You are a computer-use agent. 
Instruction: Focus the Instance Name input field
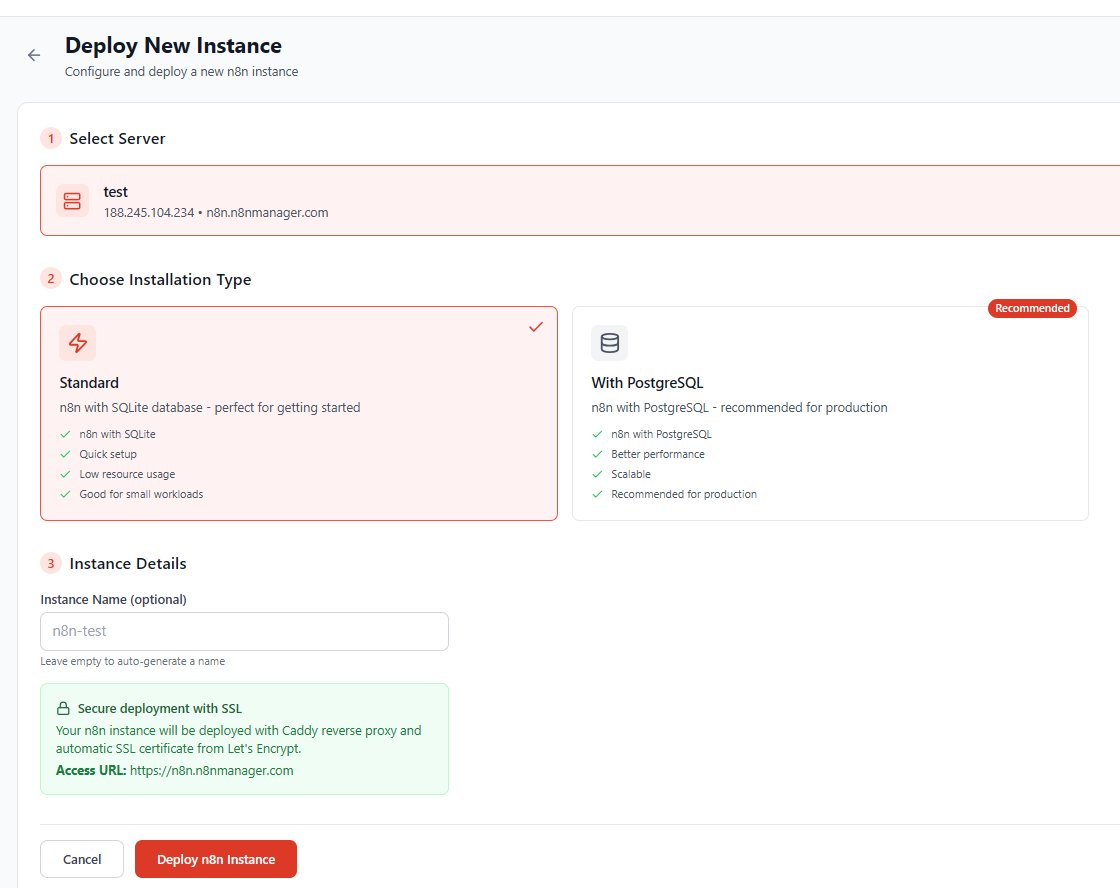click(244, 632)
